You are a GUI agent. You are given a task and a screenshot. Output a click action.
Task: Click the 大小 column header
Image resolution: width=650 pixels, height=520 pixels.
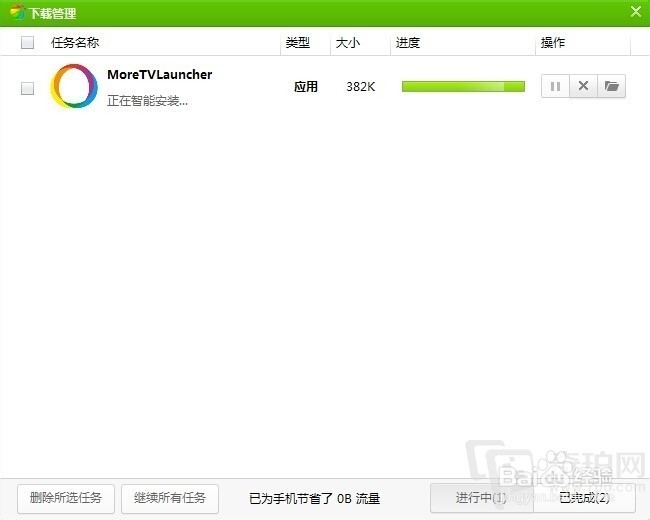pyautogui.click(x=347, y=42)
